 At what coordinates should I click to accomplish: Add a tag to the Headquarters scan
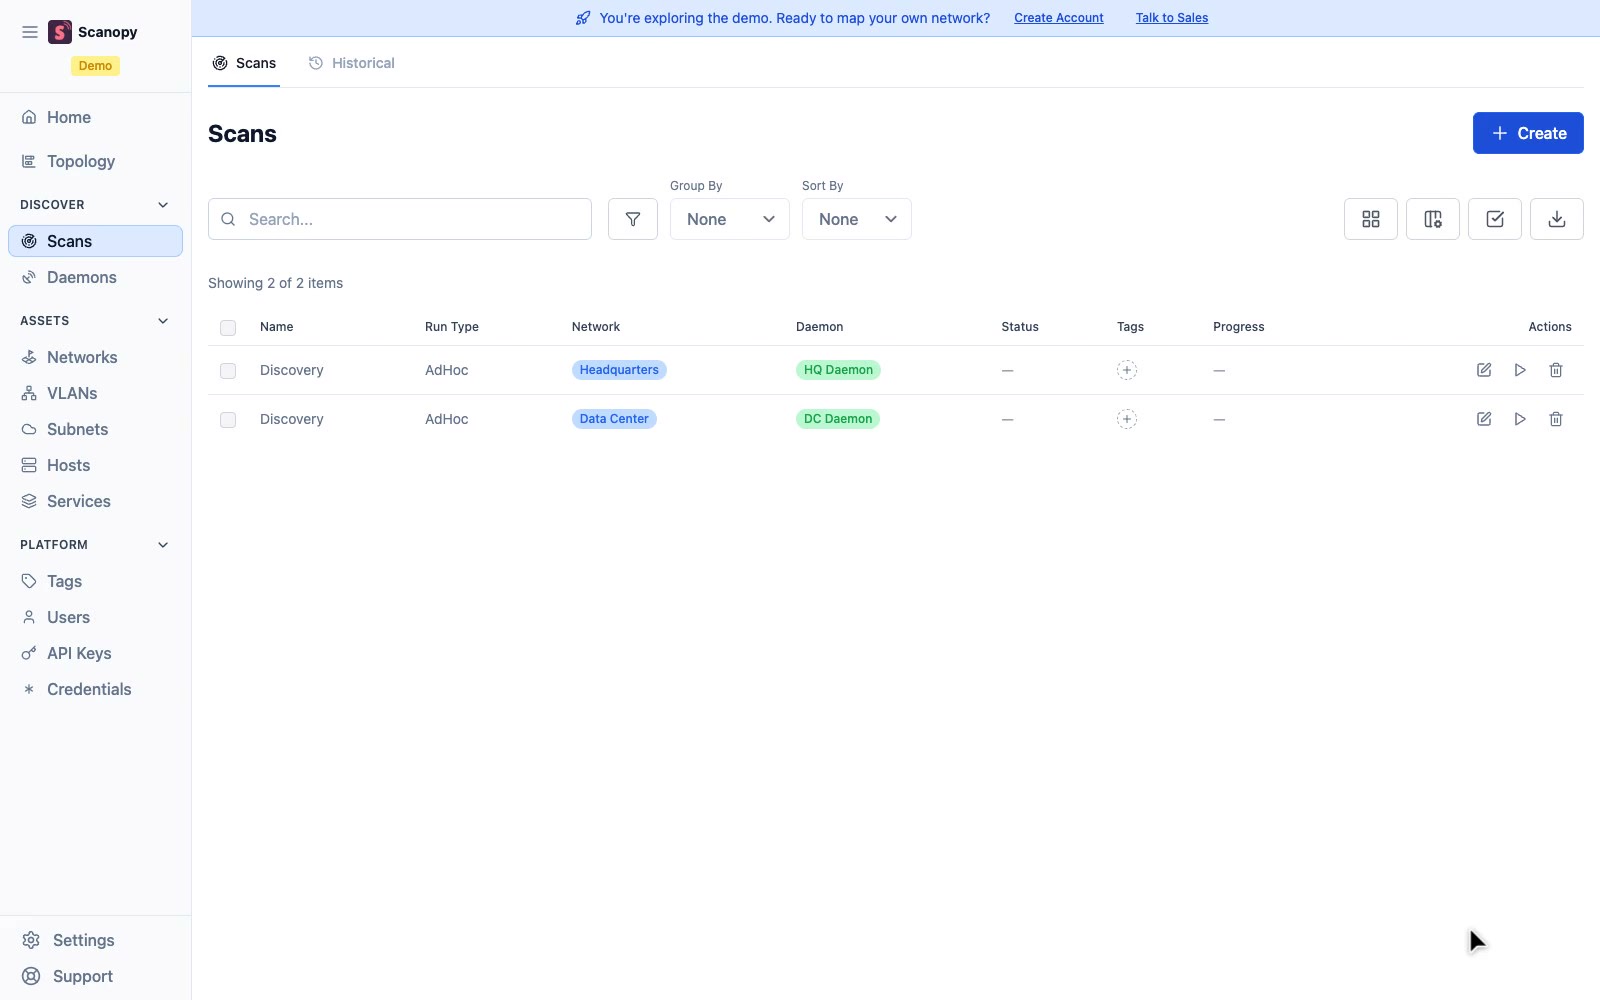tap(1127, 370)
